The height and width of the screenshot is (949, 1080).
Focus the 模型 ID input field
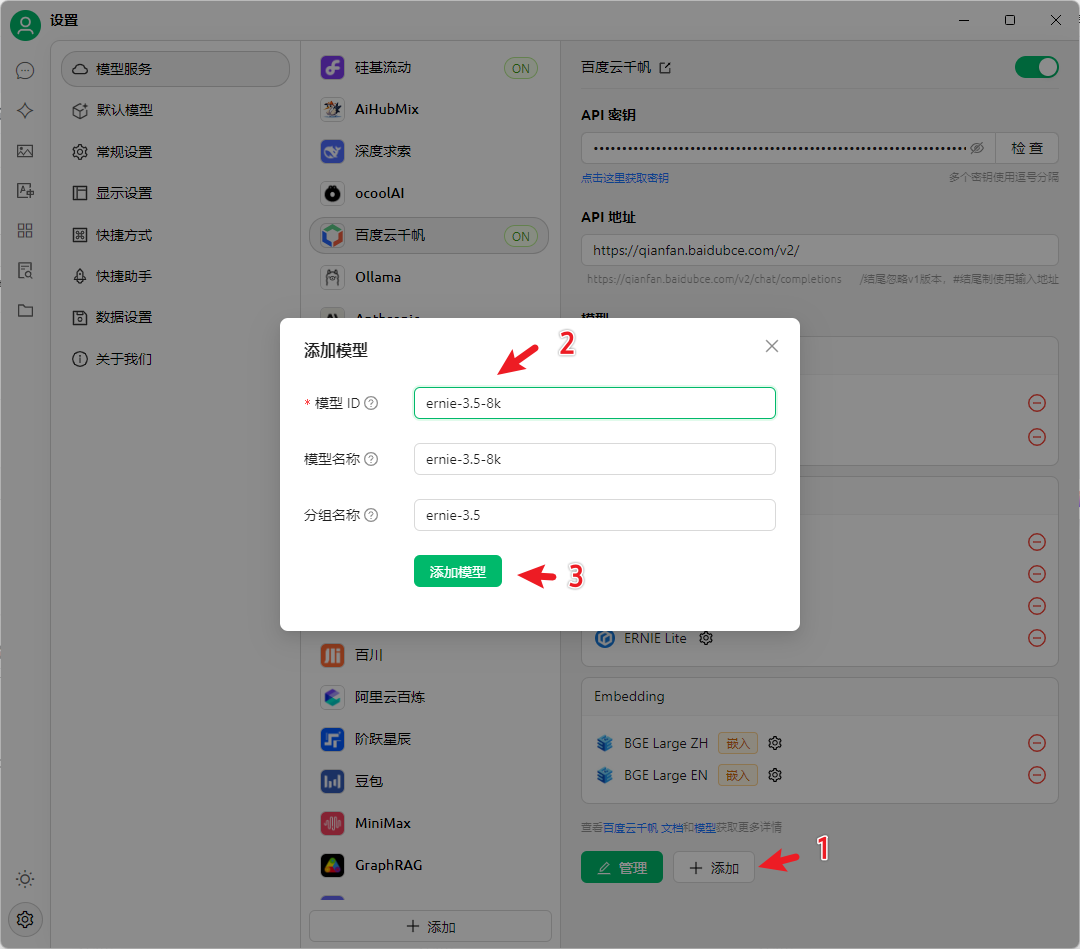[x=594, y=403]
